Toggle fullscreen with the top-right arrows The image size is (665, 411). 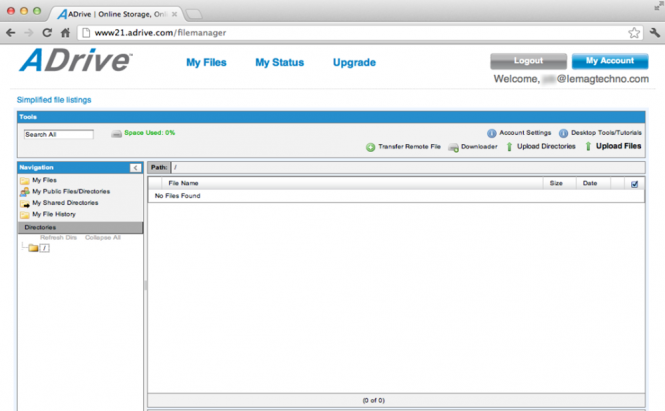click(x=658, y=6)
